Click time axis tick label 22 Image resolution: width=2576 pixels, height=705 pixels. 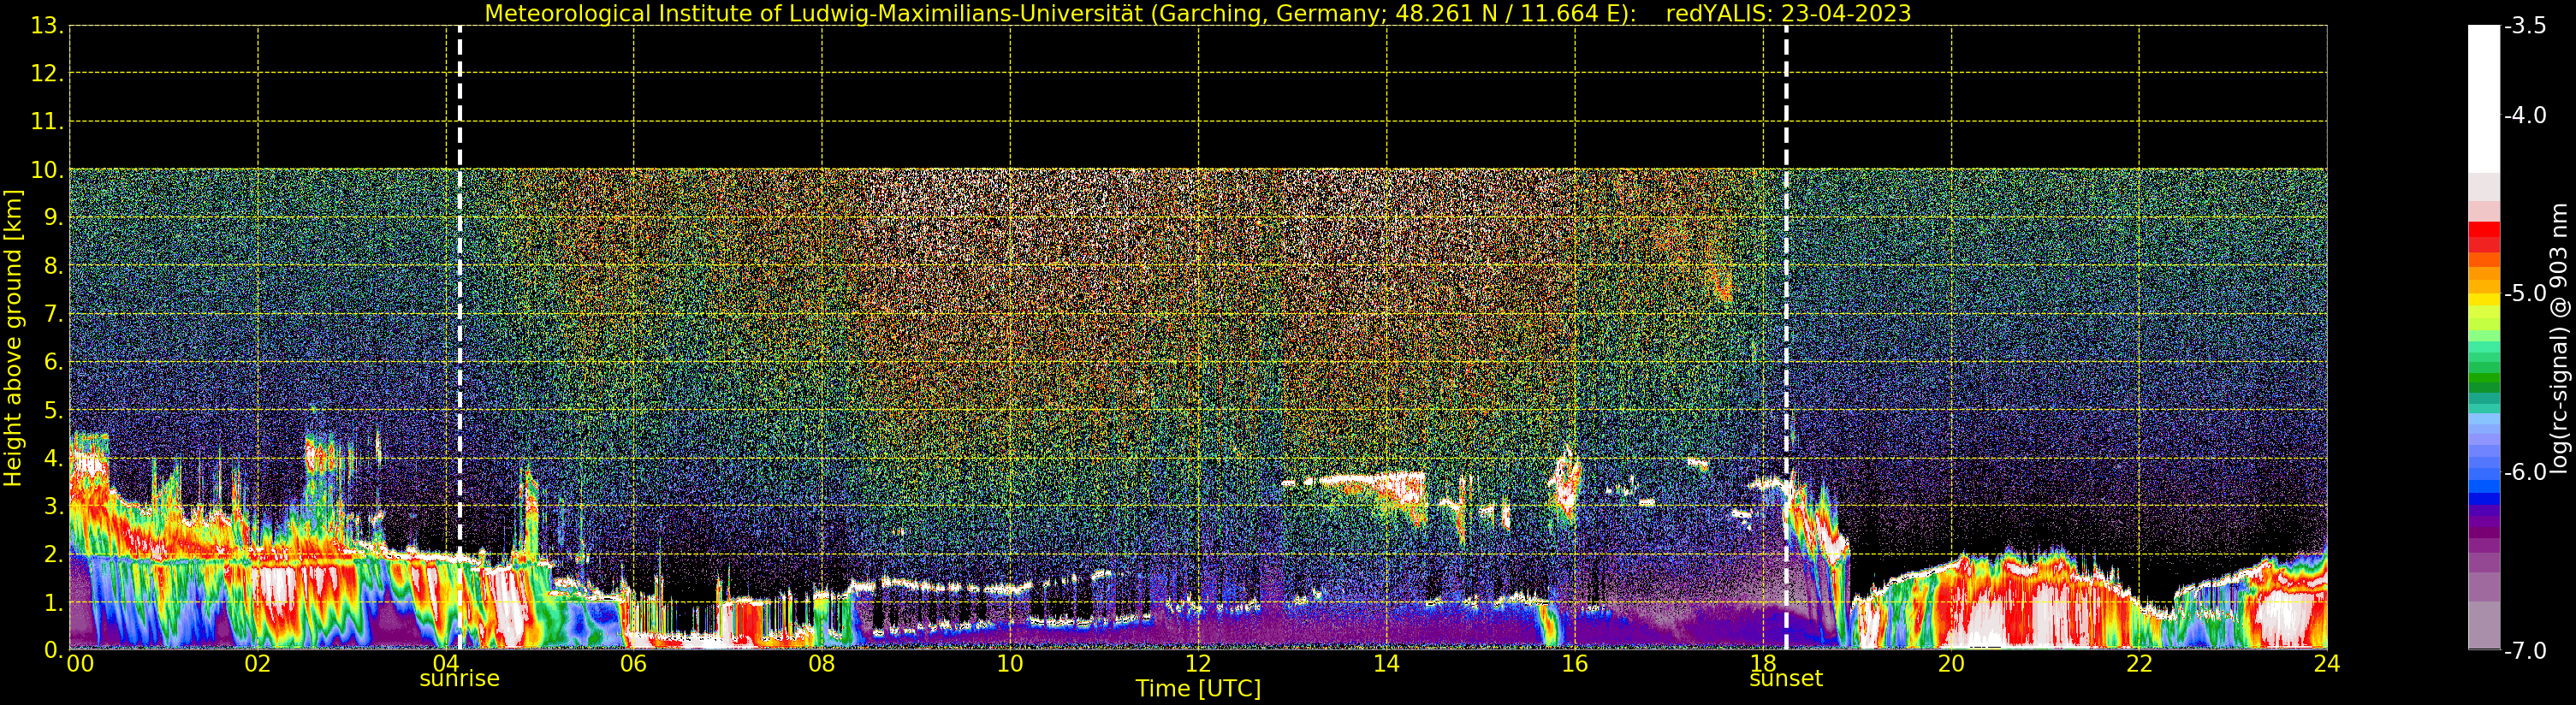(2139, 664)
